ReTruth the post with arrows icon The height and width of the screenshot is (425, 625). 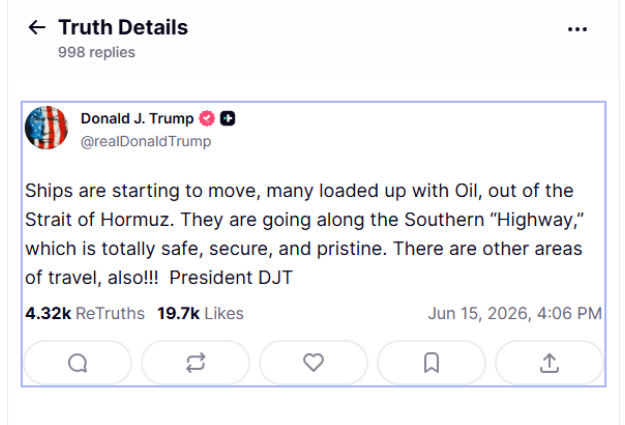[x=196, y=363]
